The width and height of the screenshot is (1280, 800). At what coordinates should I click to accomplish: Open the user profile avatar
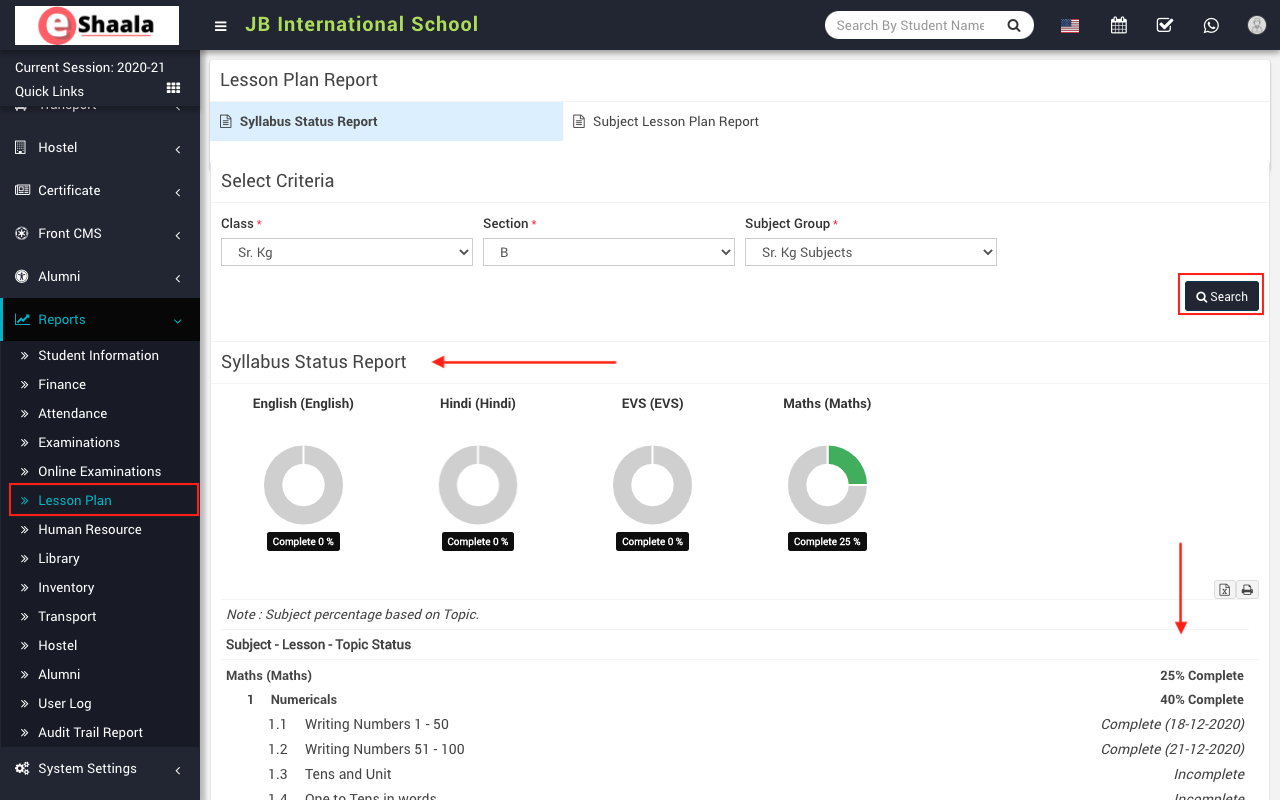tap(1257, 26)
